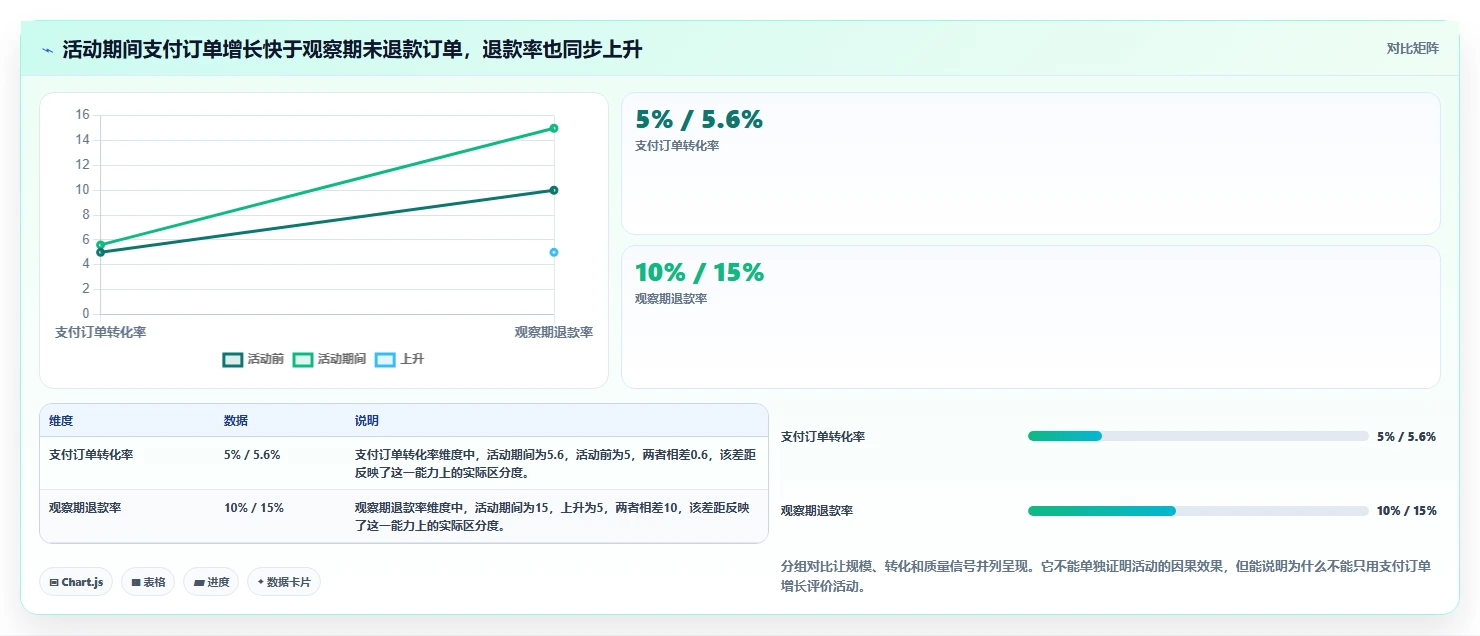Click the 进度 tag
Image resolution: width=1480 pixels, height=636 pixels.
coord(211,582)
